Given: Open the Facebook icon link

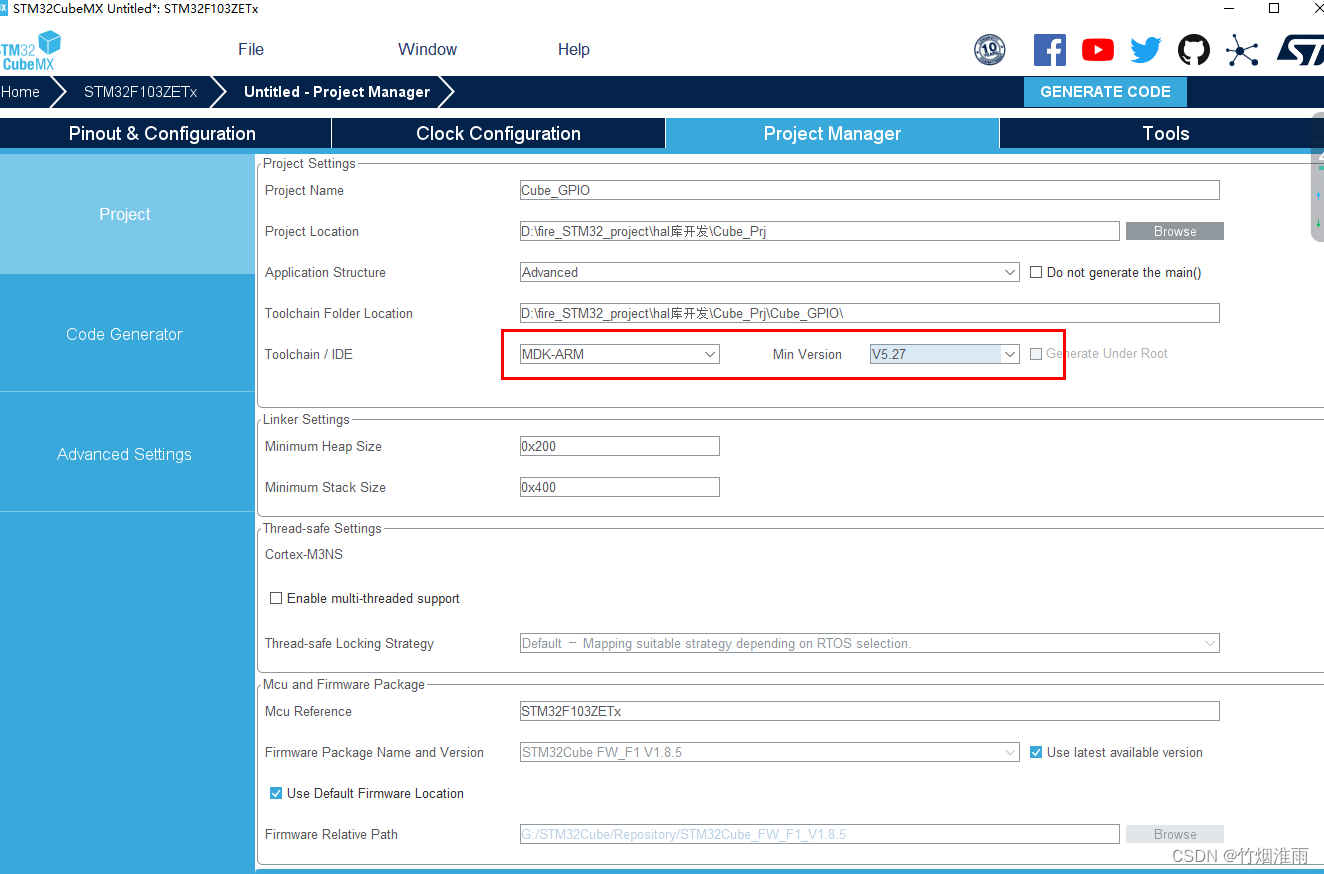Looking at the screenshot, I should pos(1050,50).
